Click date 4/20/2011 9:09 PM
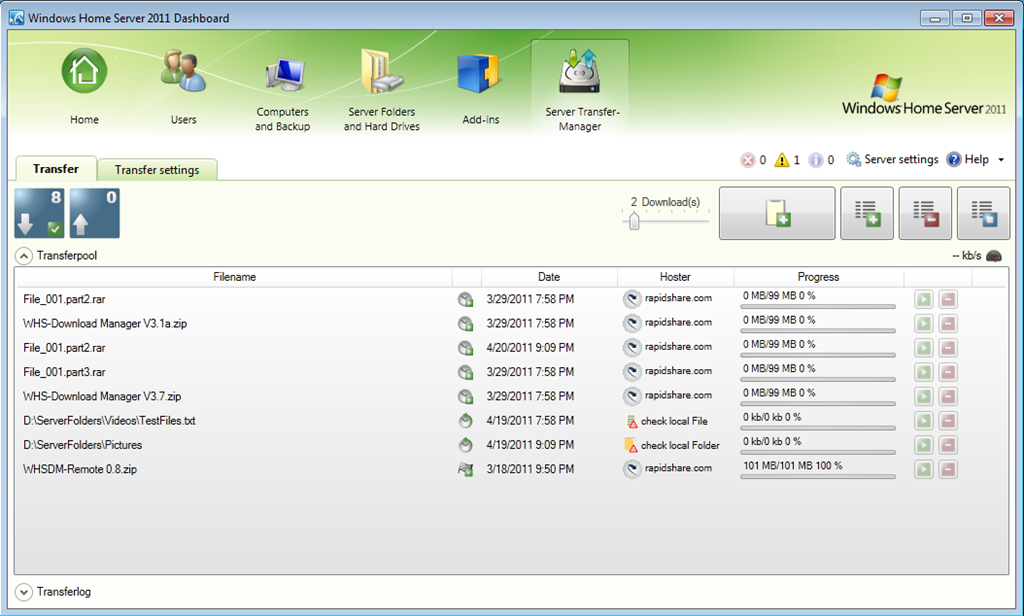 (x=530, y=348)
